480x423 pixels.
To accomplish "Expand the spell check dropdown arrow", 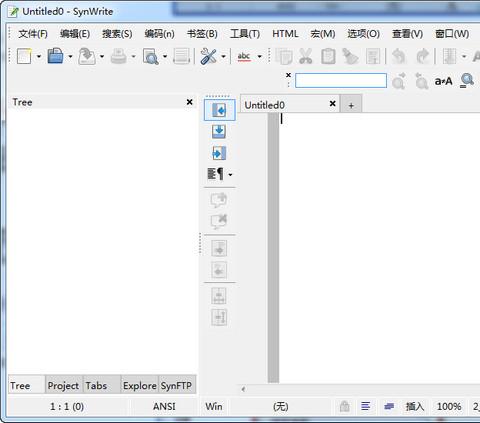I will pos(259,57).
